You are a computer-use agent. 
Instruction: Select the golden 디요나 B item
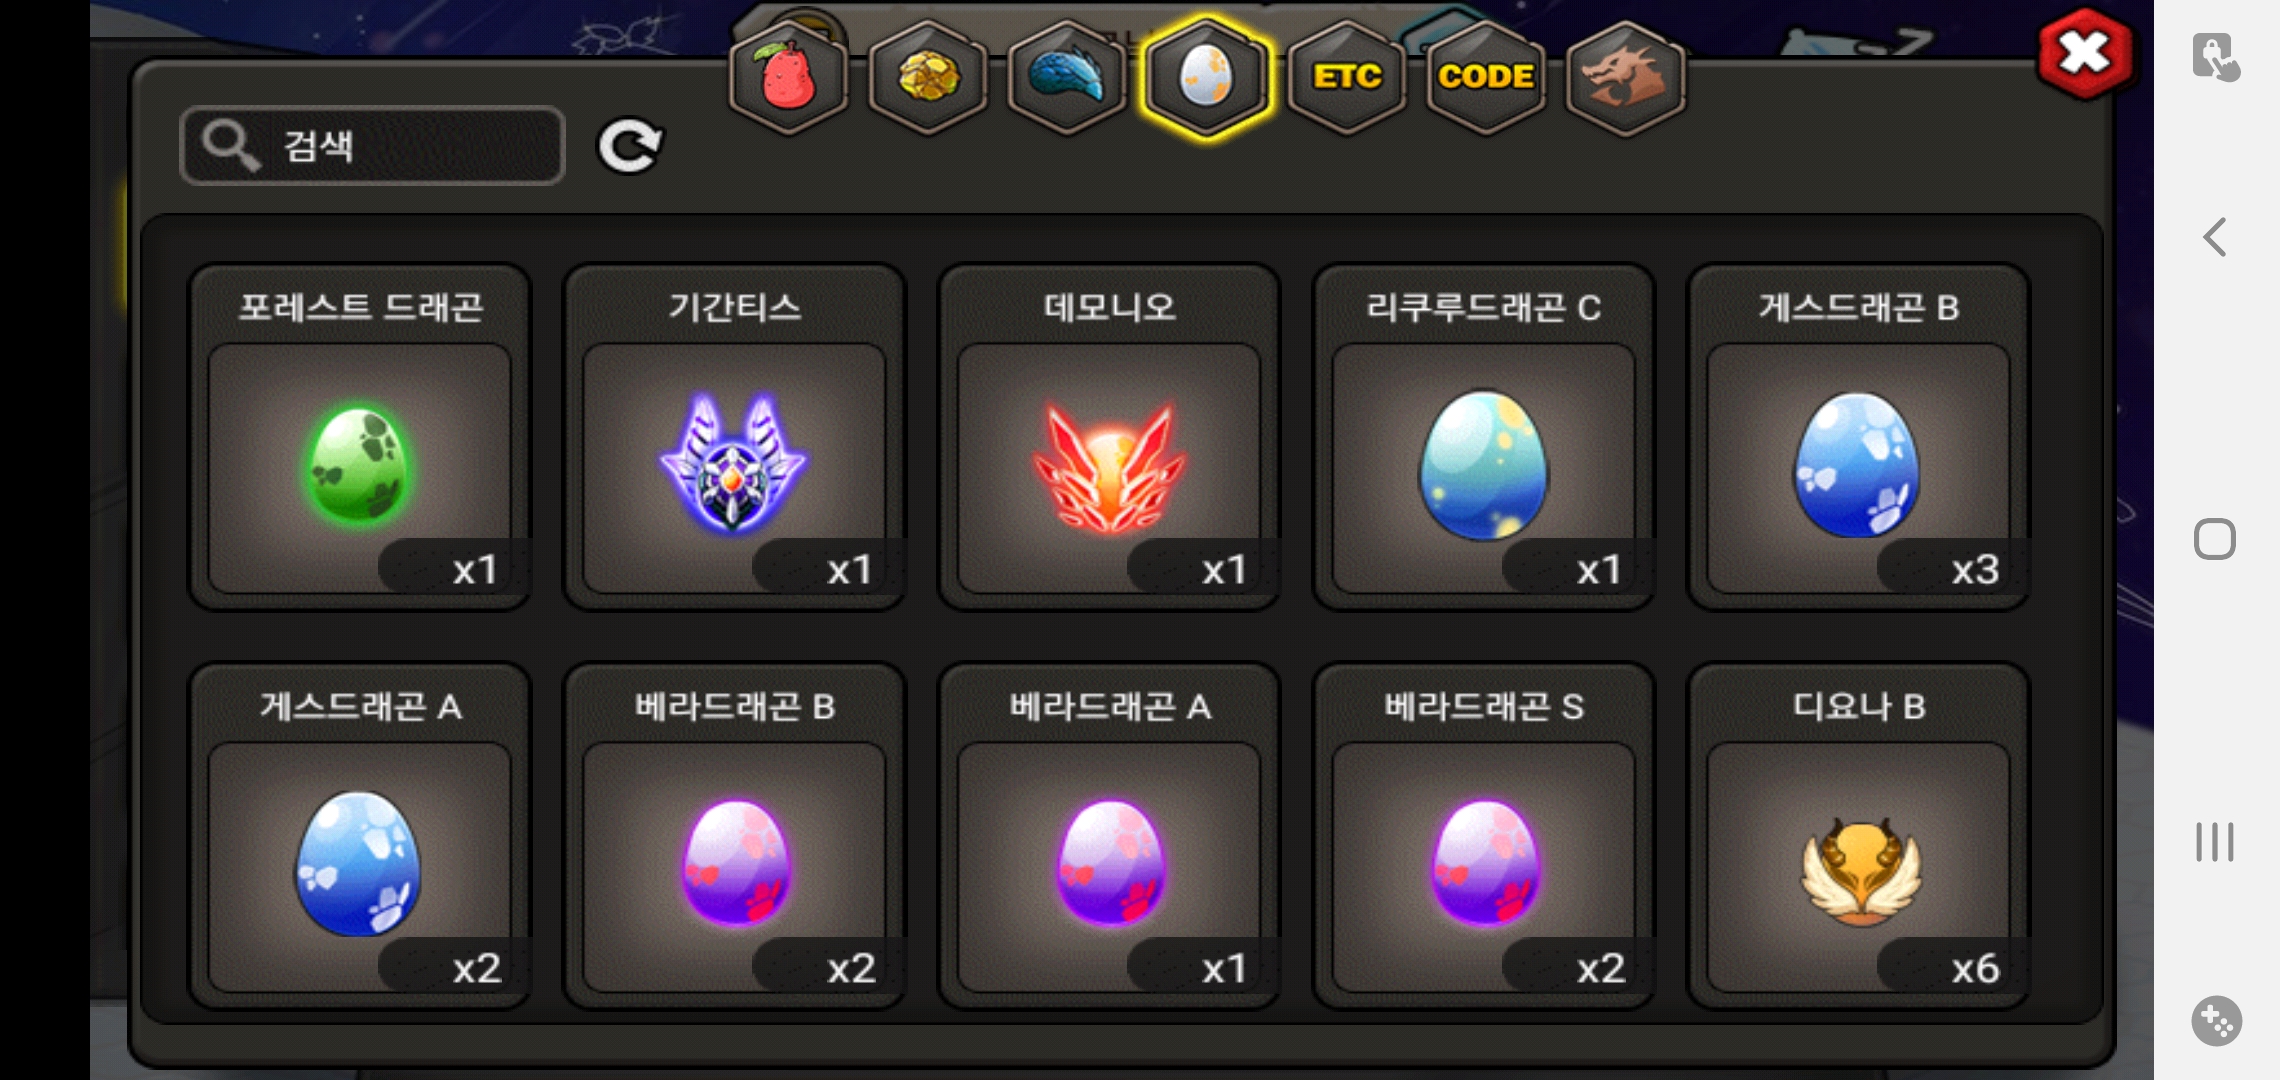(x=1859, y=836)
